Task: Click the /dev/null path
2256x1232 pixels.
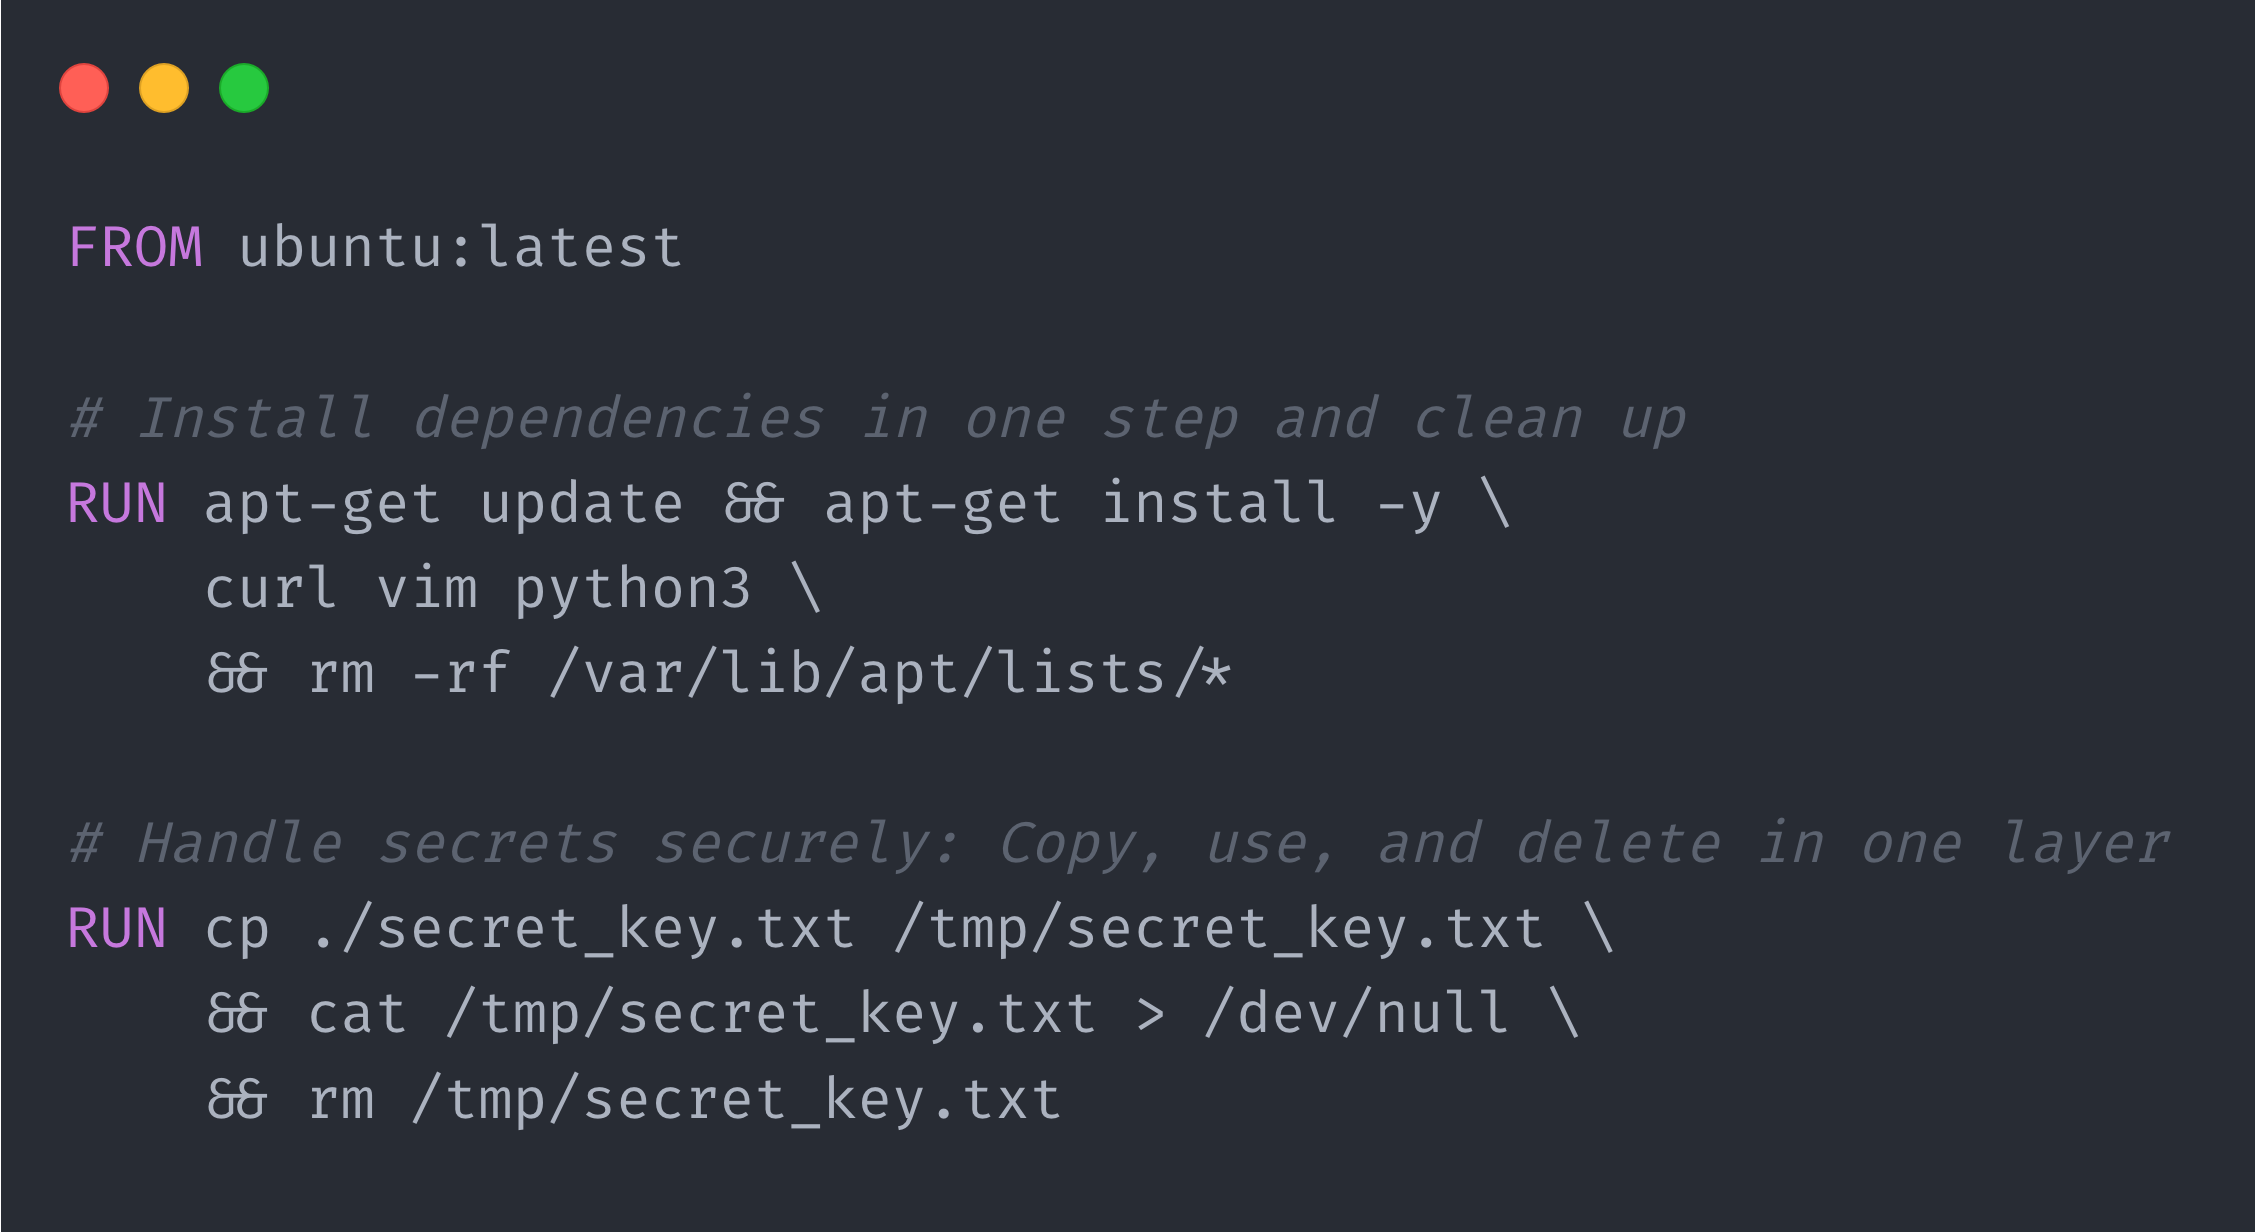Action: 1357,1013
